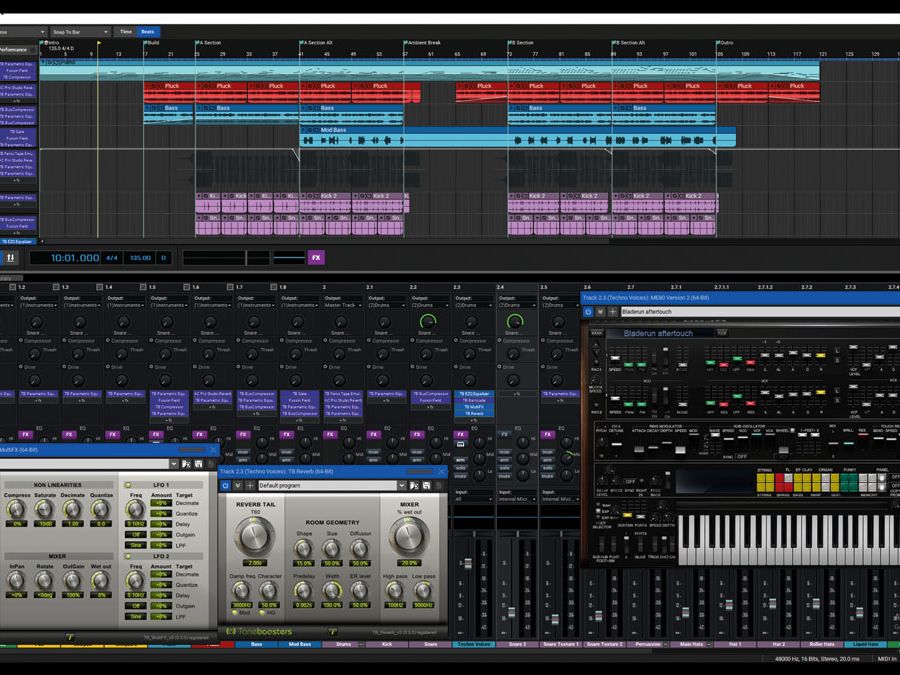Click the save preset icon in TB Reverb
This screenshot has height=675, width=900.
tap(424, 485)
